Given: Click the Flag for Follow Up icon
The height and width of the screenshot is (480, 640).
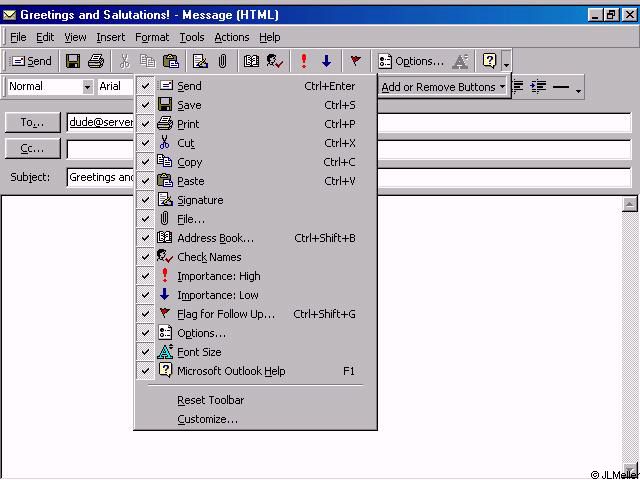Looking at the screenshot, I should point(354,61).
